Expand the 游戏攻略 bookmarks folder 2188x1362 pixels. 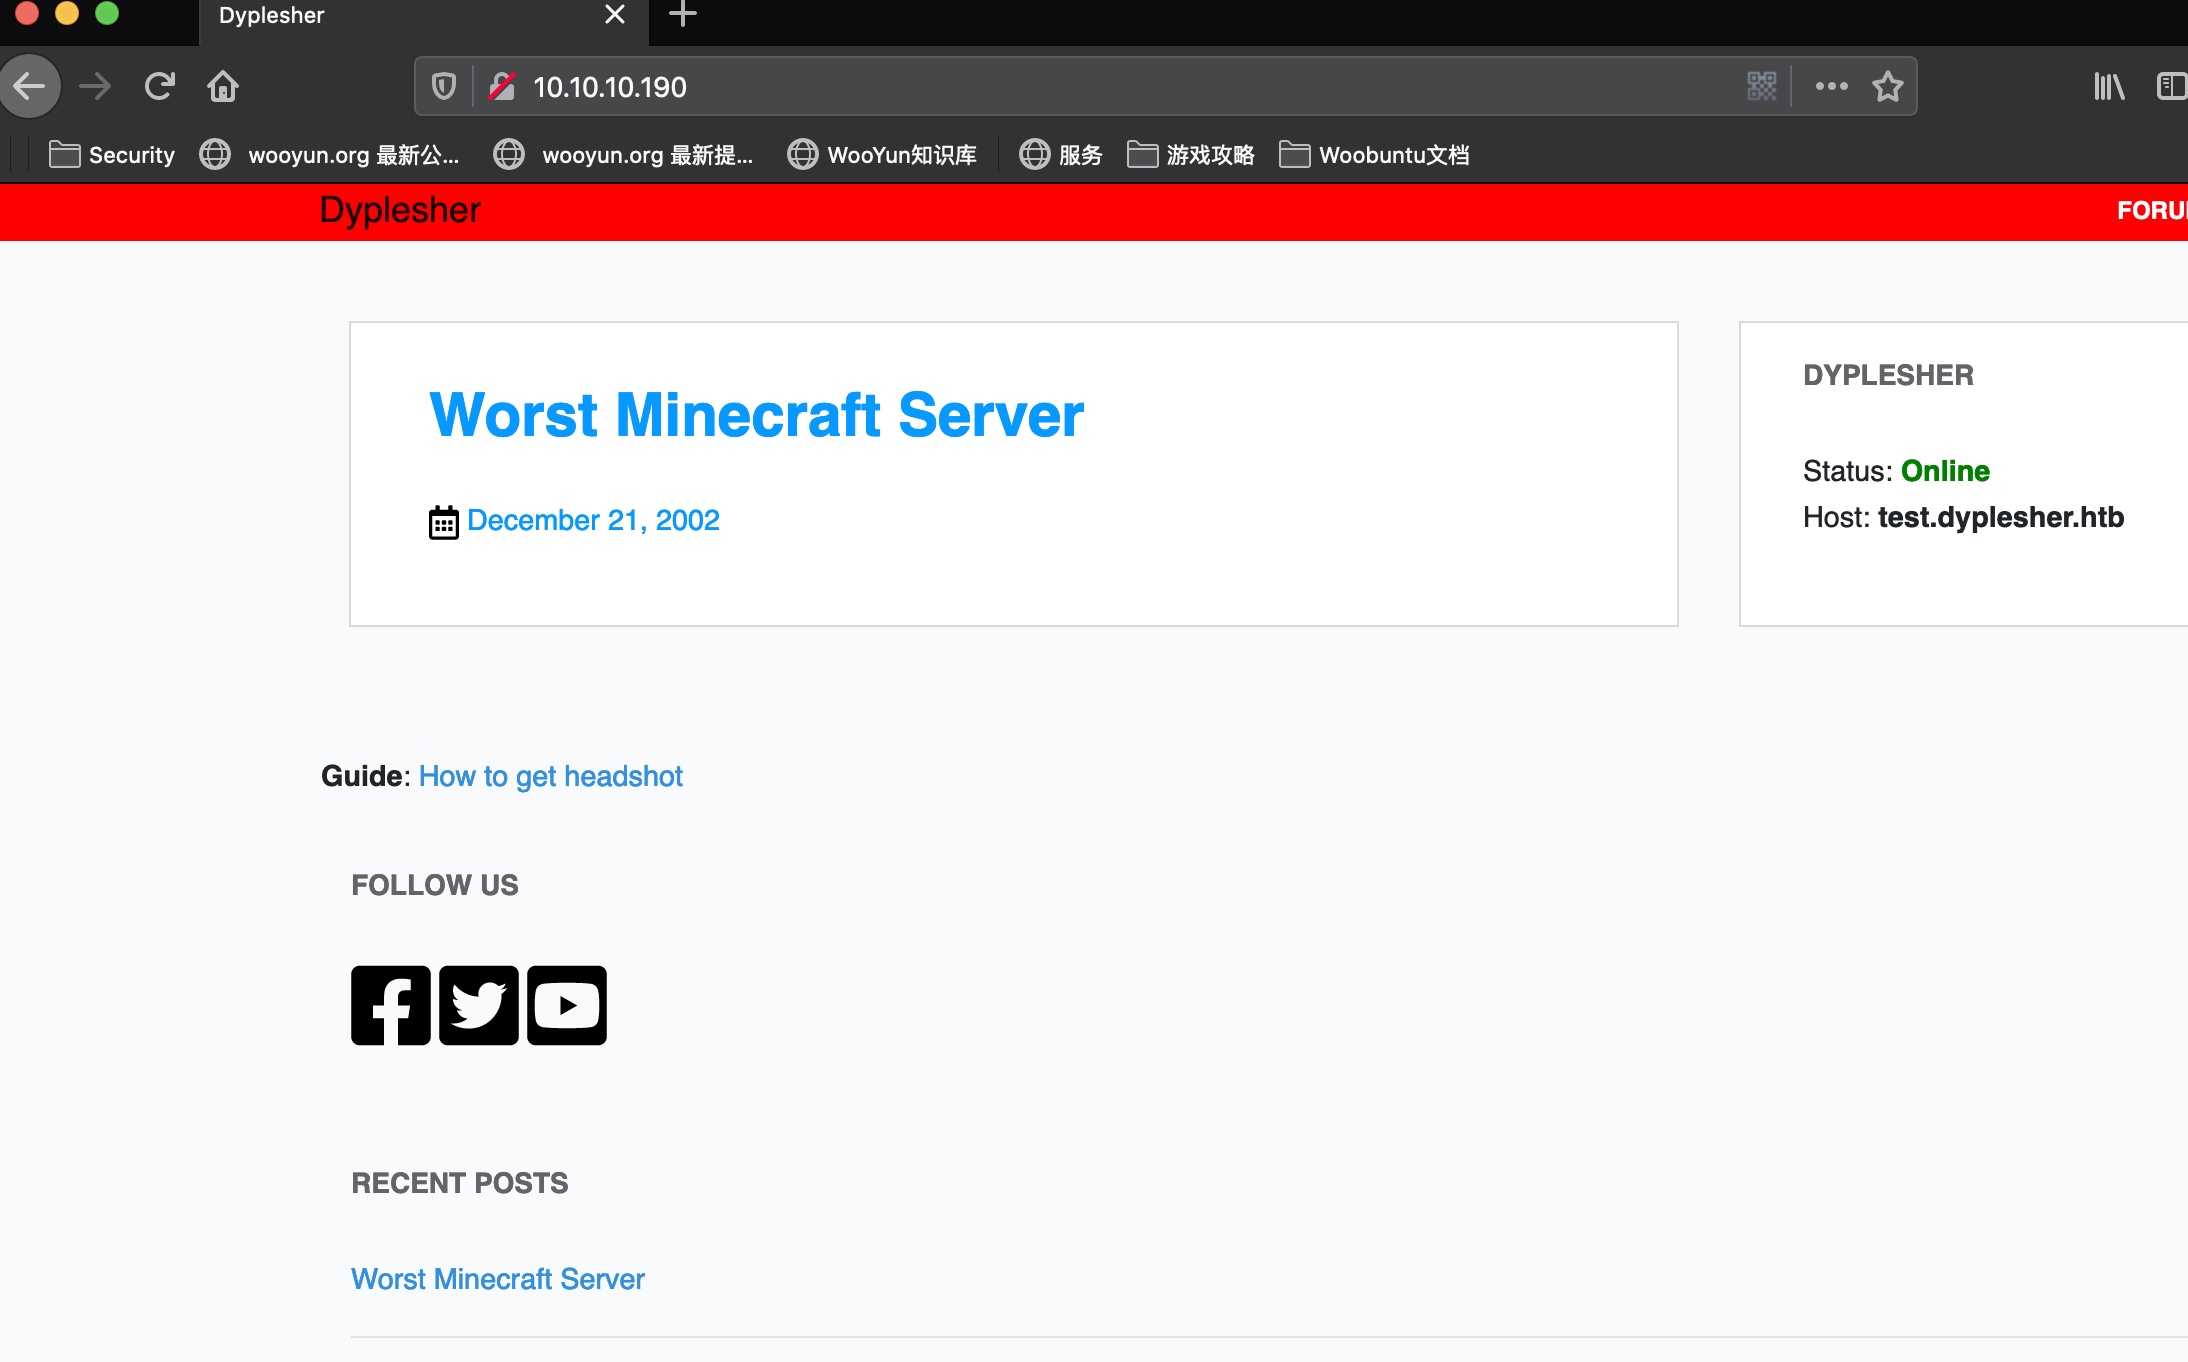1190,155
